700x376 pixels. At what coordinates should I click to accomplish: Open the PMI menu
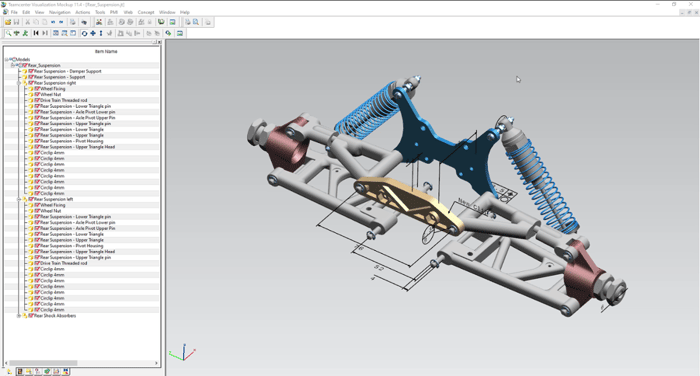point(114,12)
